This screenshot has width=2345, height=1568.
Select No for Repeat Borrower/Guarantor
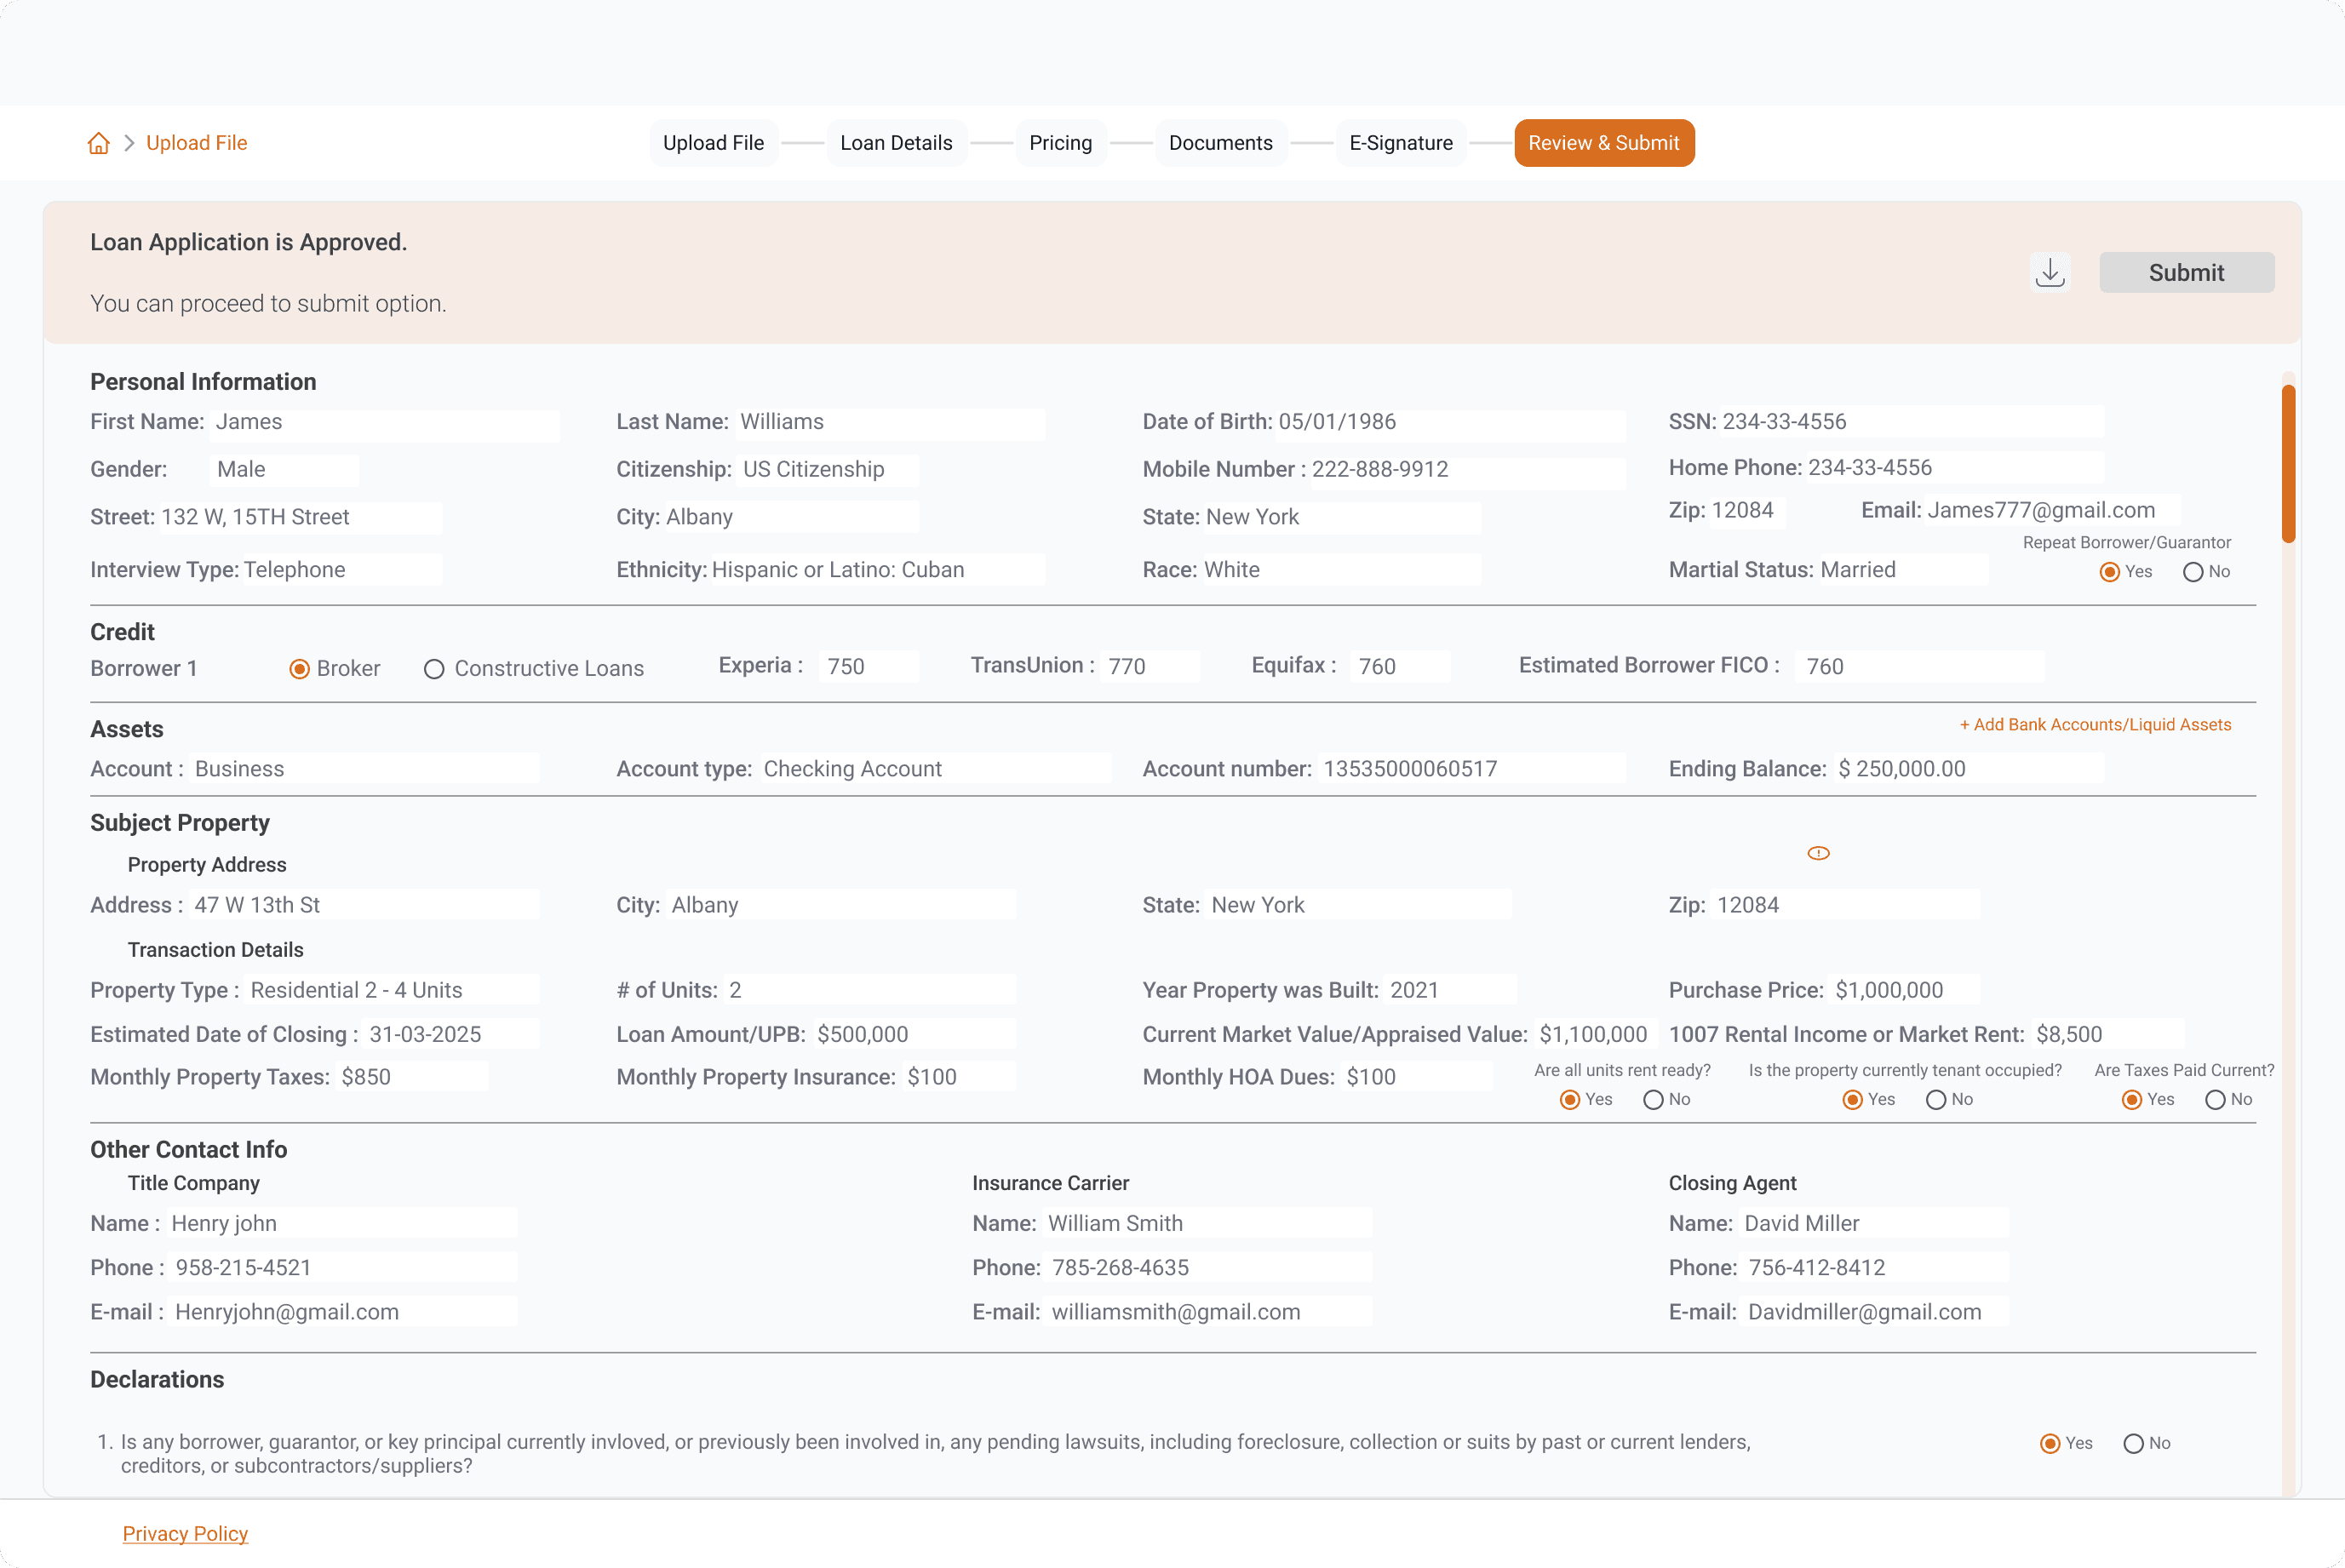[2192, 572]
